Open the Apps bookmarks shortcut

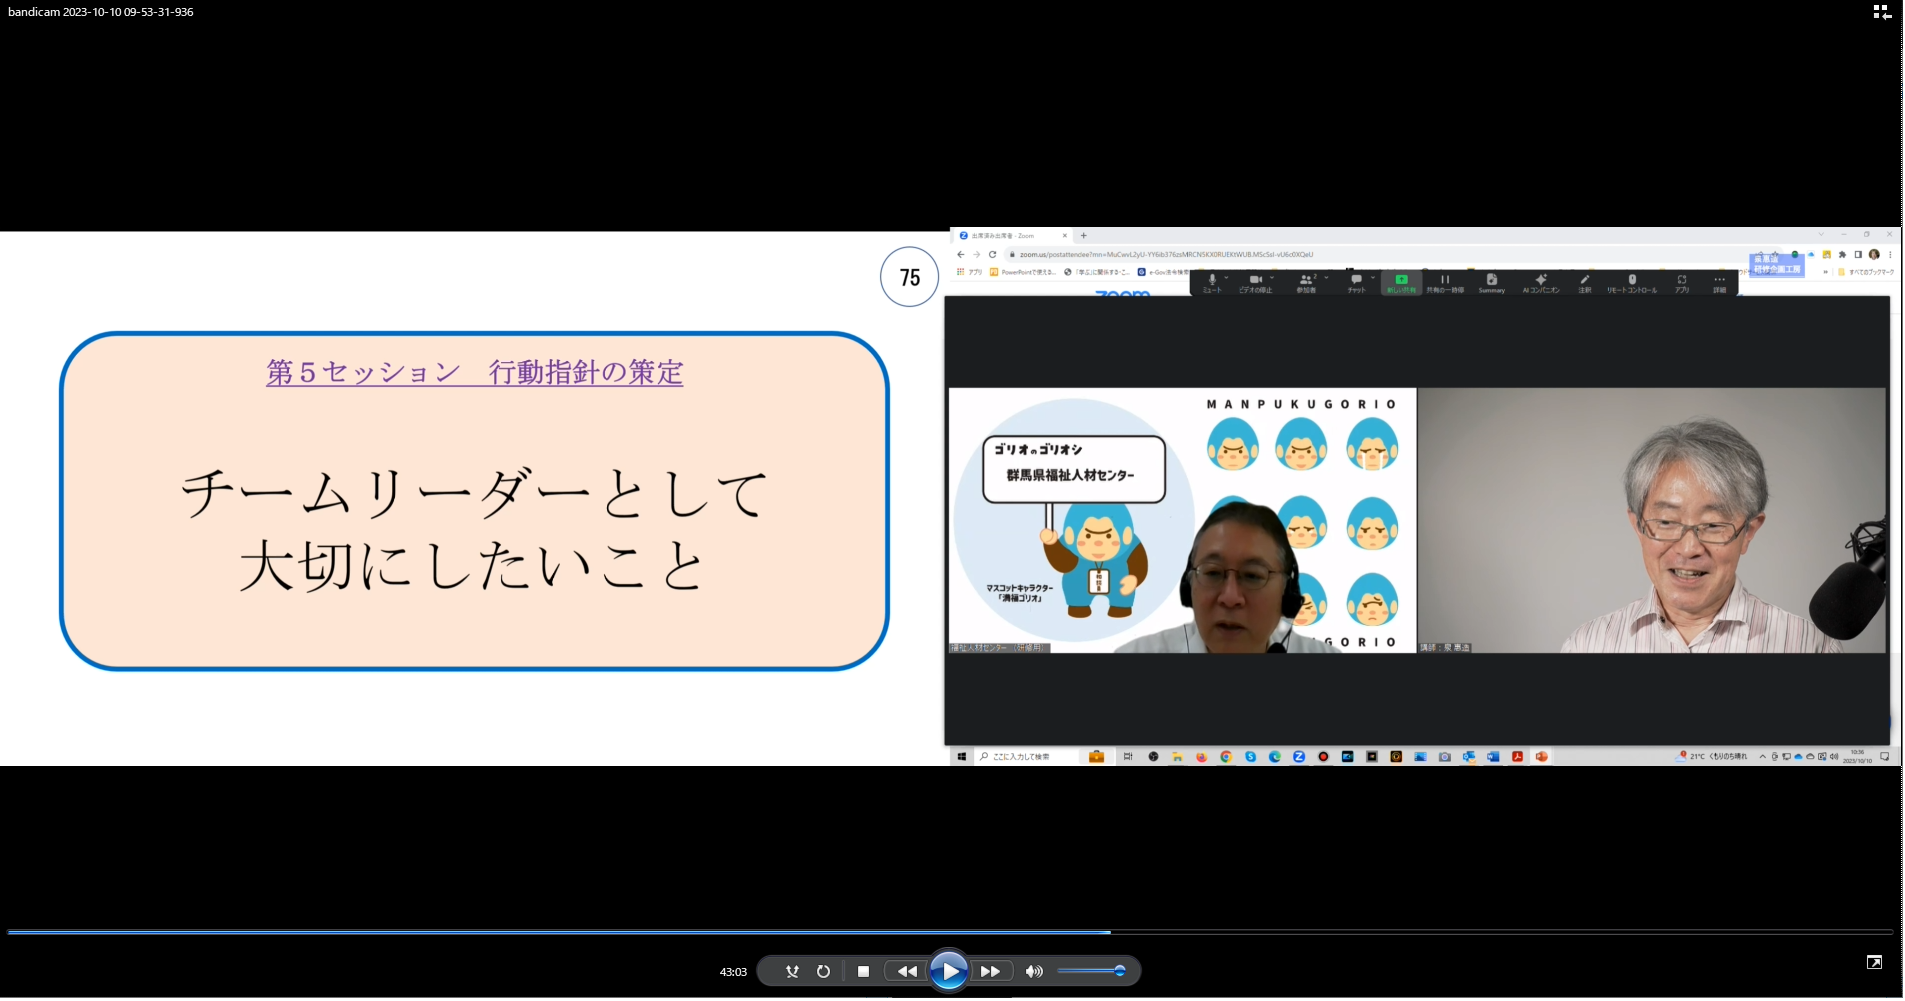point(970,272)
